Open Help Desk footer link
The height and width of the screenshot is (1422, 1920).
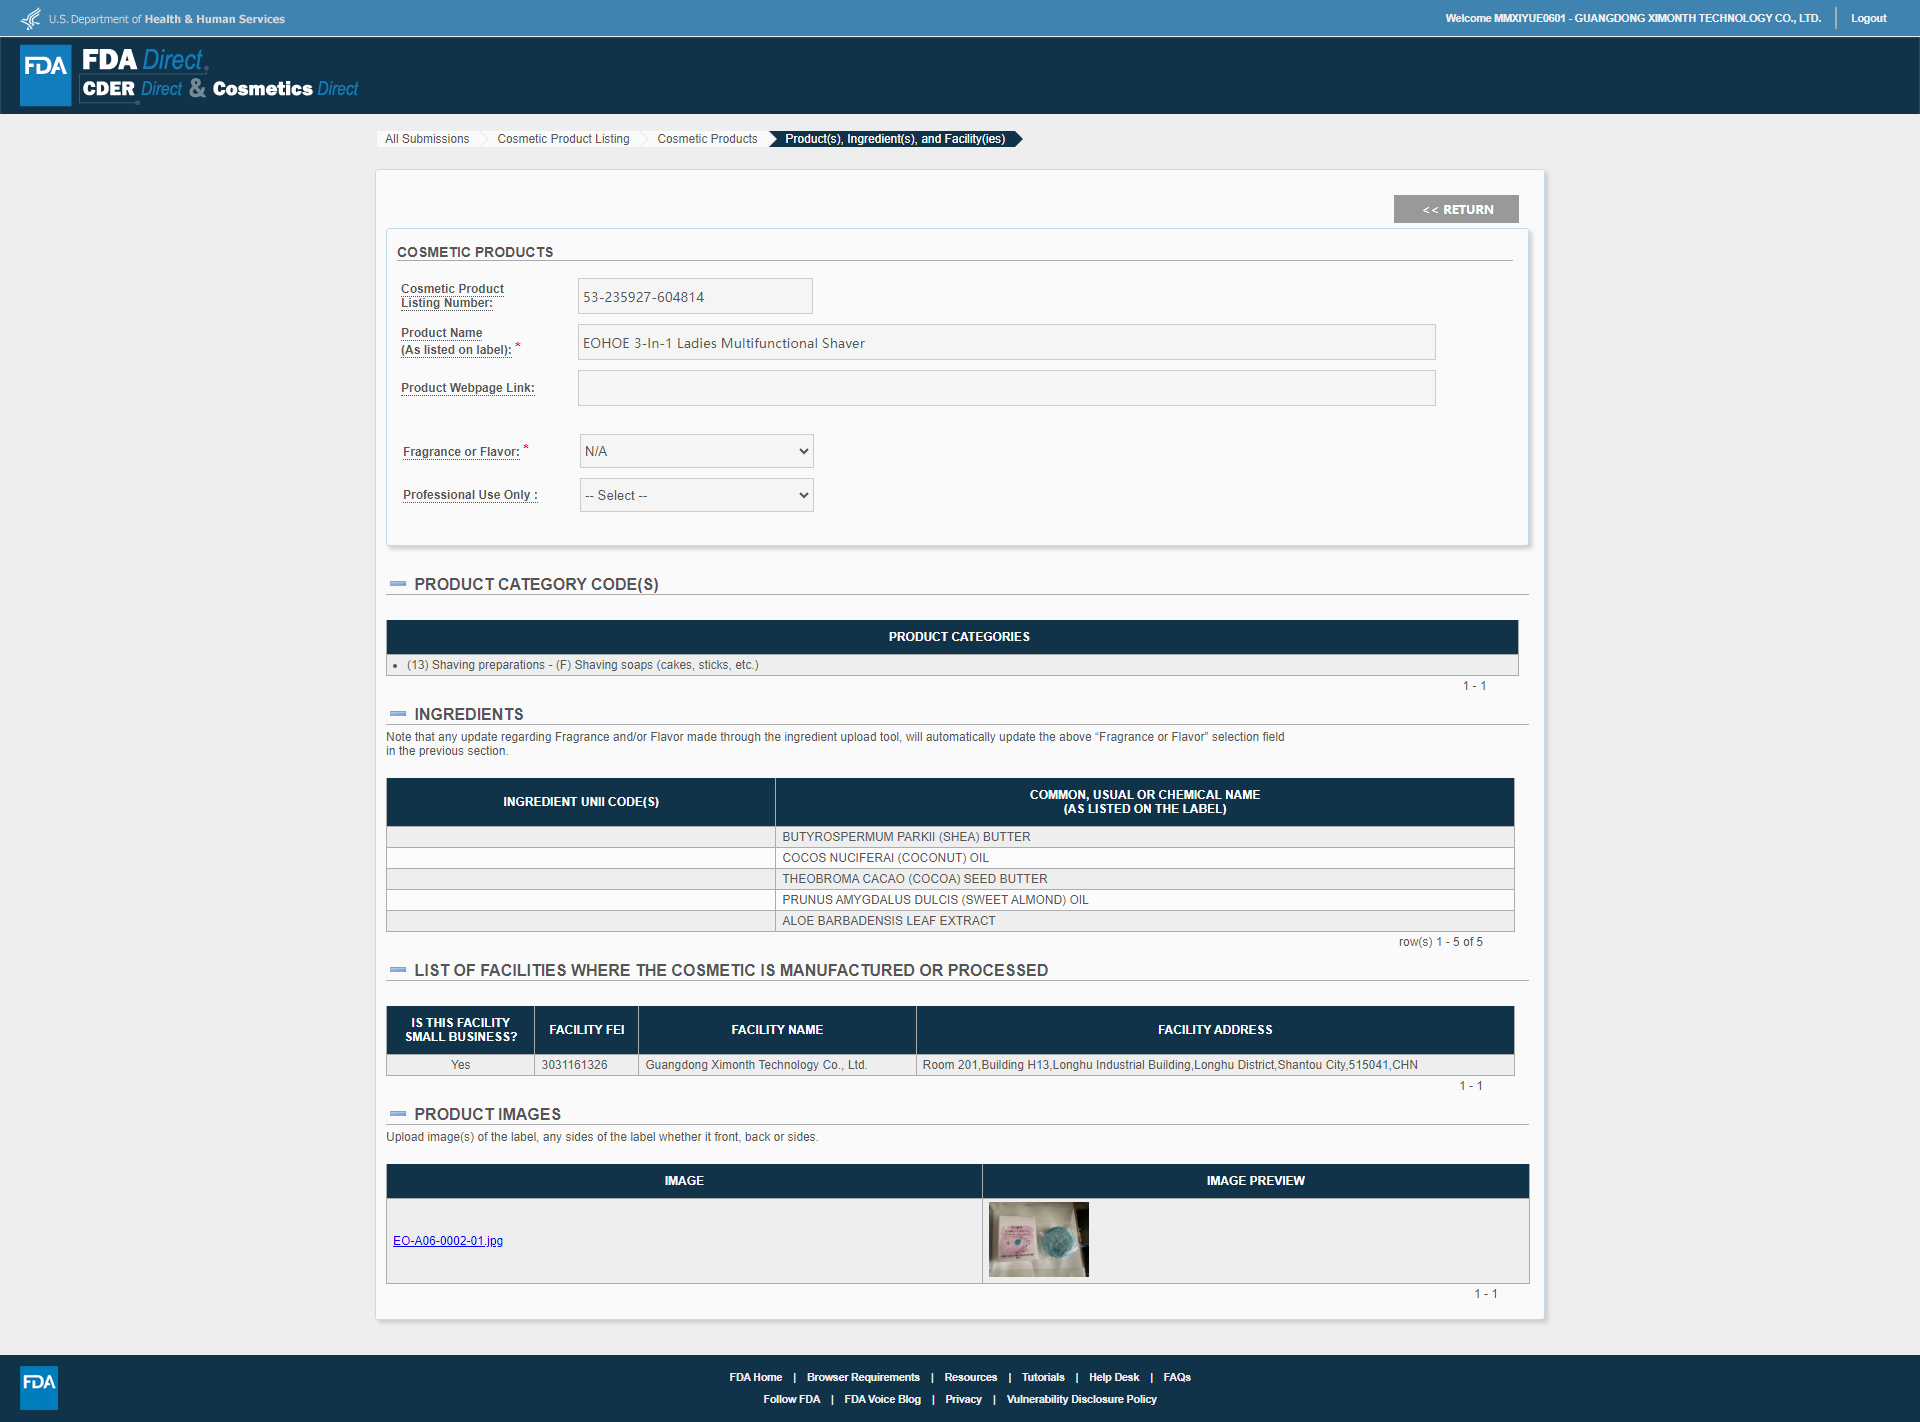click(x=1114, y=1377)
